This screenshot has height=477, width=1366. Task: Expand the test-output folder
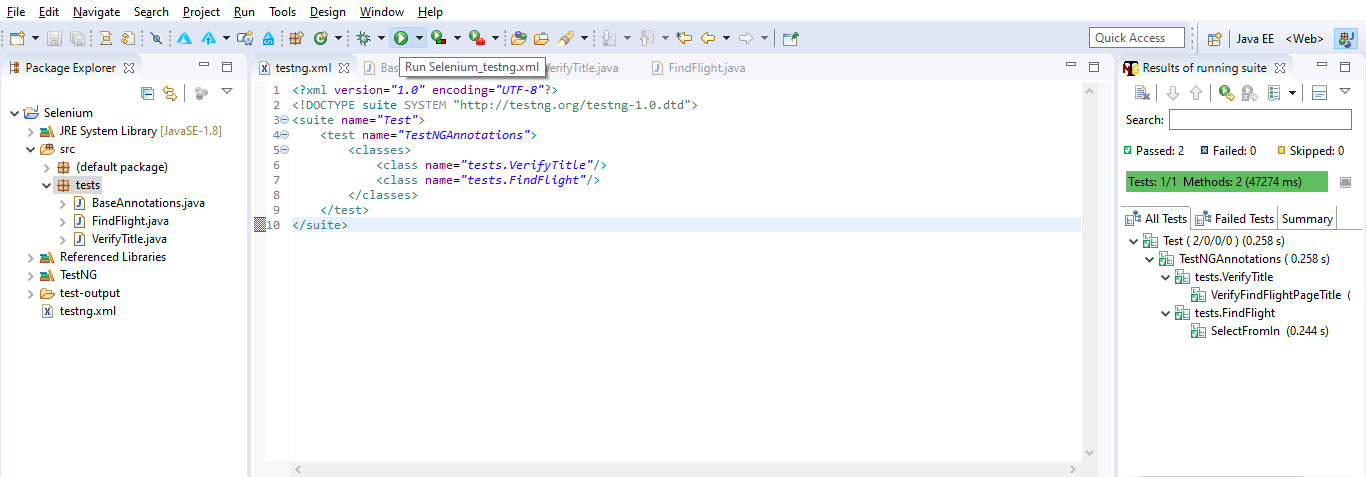(30, 293)
